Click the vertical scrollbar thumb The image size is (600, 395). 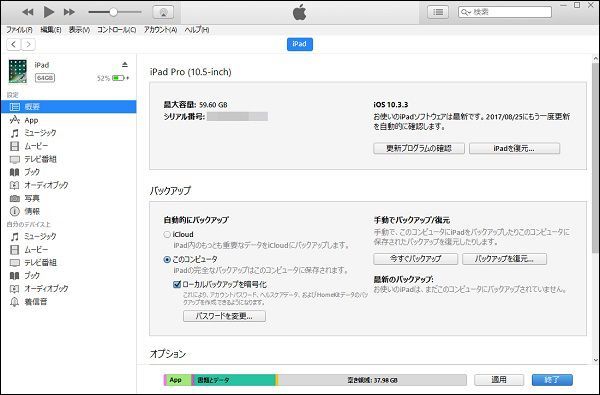tap(595, 158)
